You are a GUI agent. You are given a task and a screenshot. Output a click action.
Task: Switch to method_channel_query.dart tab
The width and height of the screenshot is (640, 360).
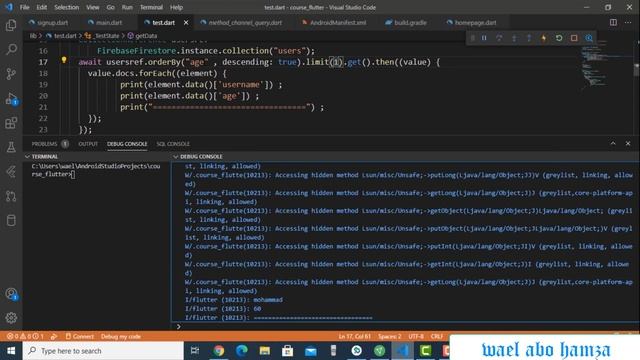[x=241, y=22]
